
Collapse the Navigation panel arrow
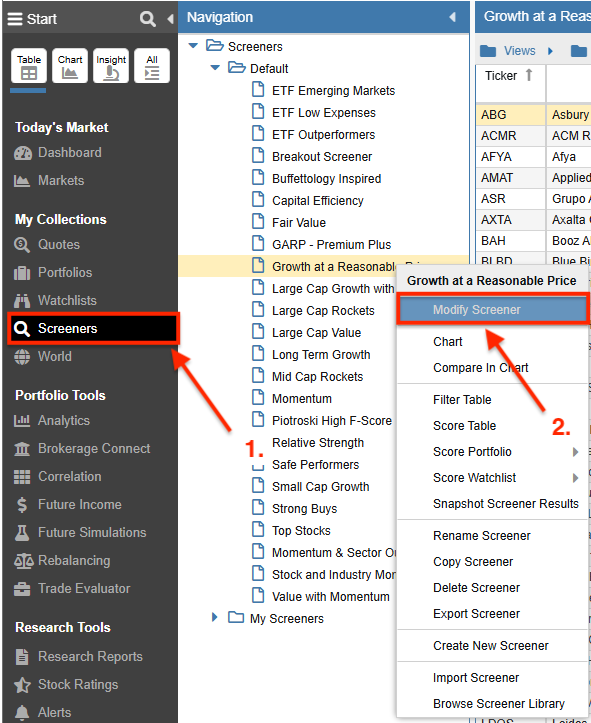coord(452,17)
